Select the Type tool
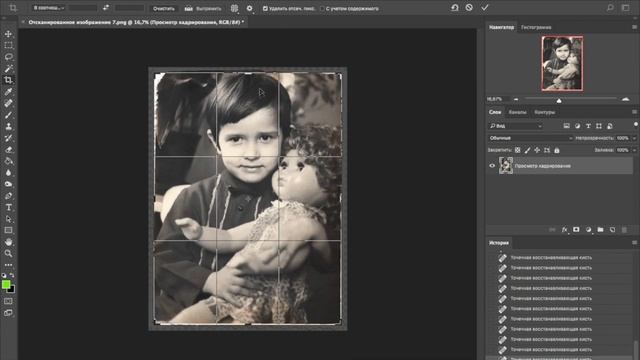Viewport: 640px width, 360px height. [8, 207]
